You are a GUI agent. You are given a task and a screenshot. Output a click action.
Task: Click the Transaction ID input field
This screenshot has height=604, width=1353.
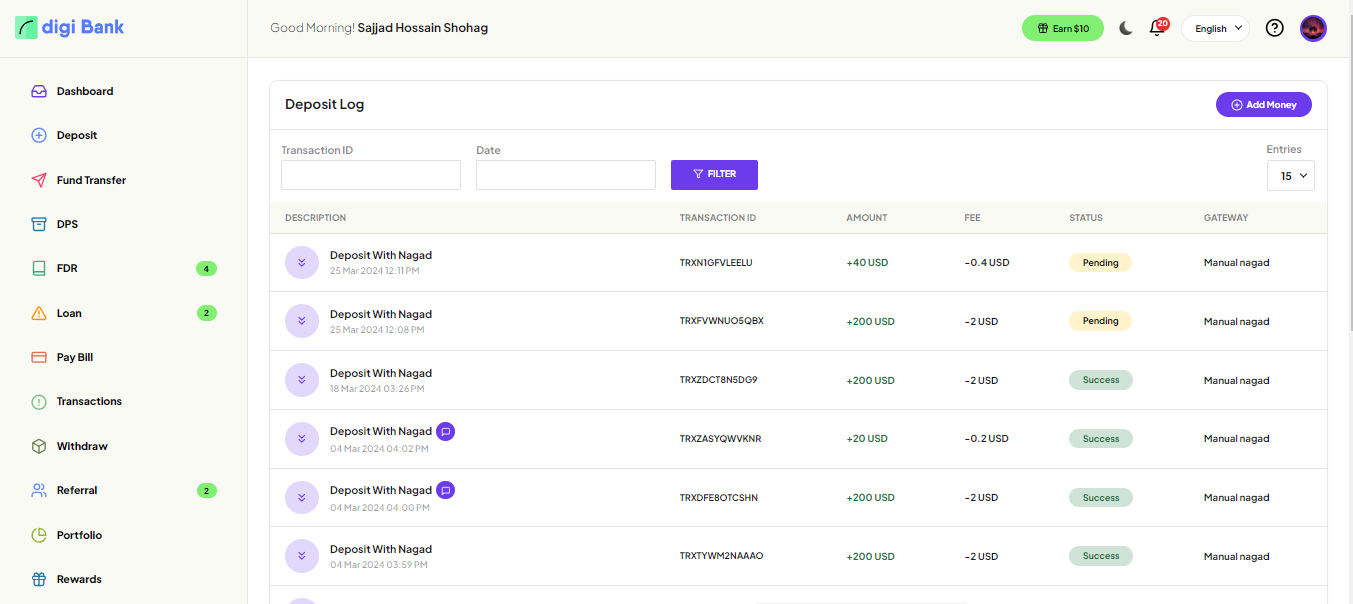[x=370, y=175]
